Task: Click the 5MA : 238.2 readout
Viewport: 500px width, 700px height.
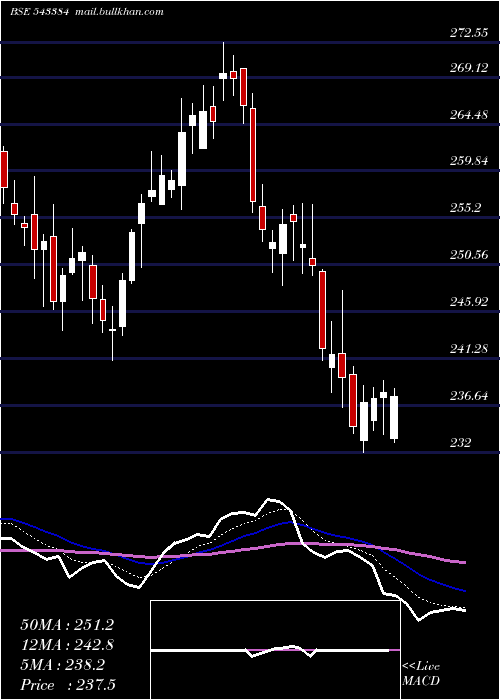Action: [x=63, y=665]
